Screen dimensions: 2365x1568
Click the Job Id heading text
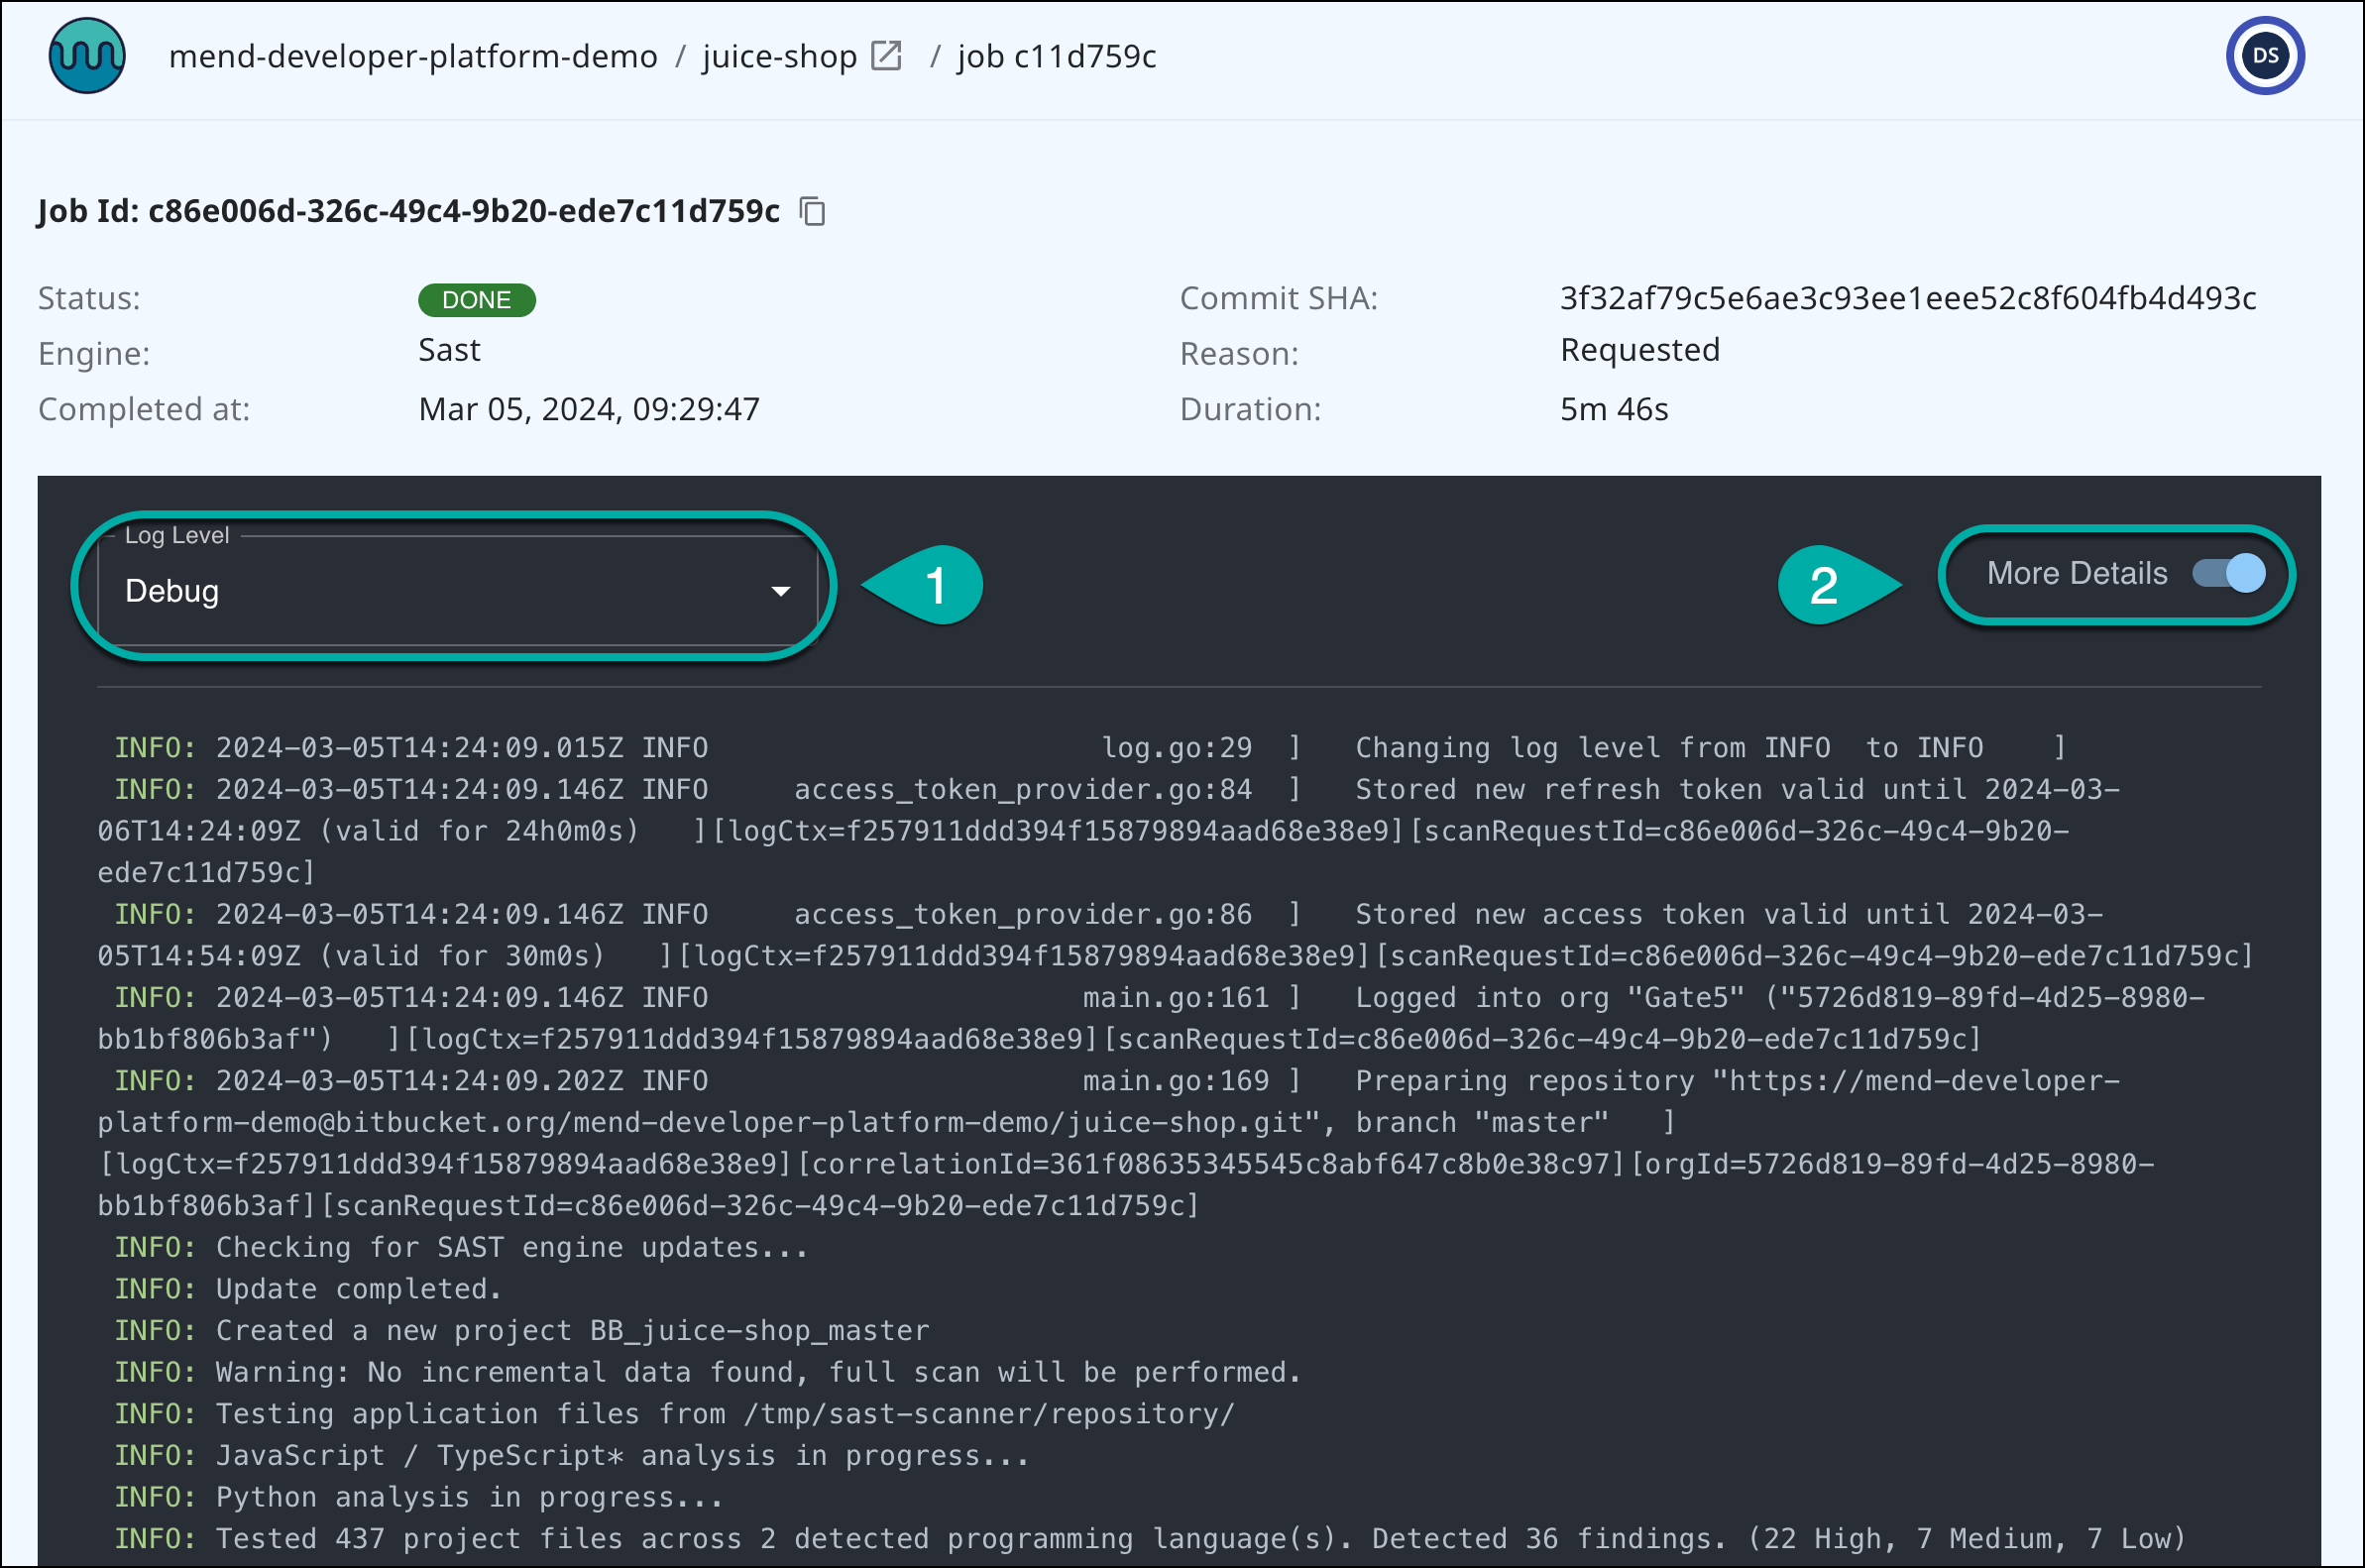[408, 212]
